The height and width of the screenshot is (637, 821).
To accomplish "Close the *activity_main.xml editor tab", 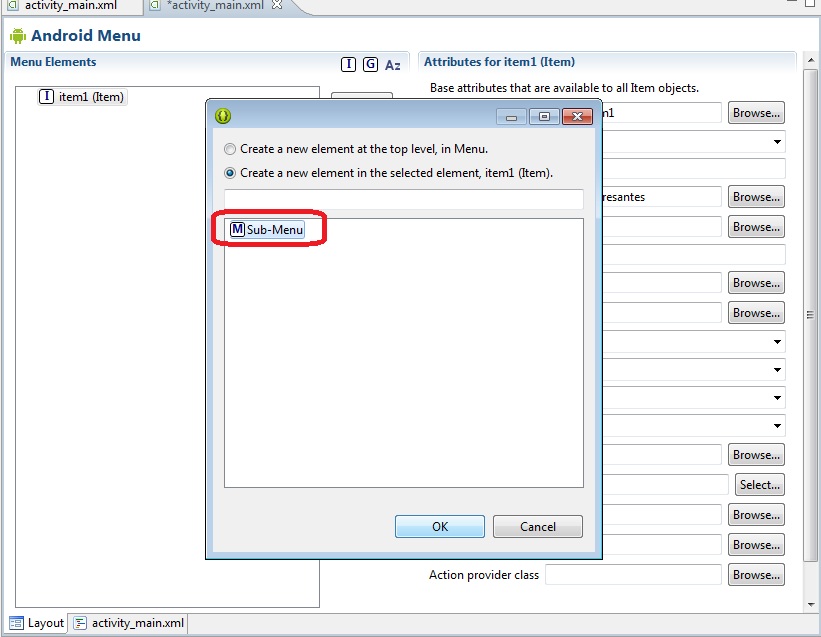I will (277, 5).
